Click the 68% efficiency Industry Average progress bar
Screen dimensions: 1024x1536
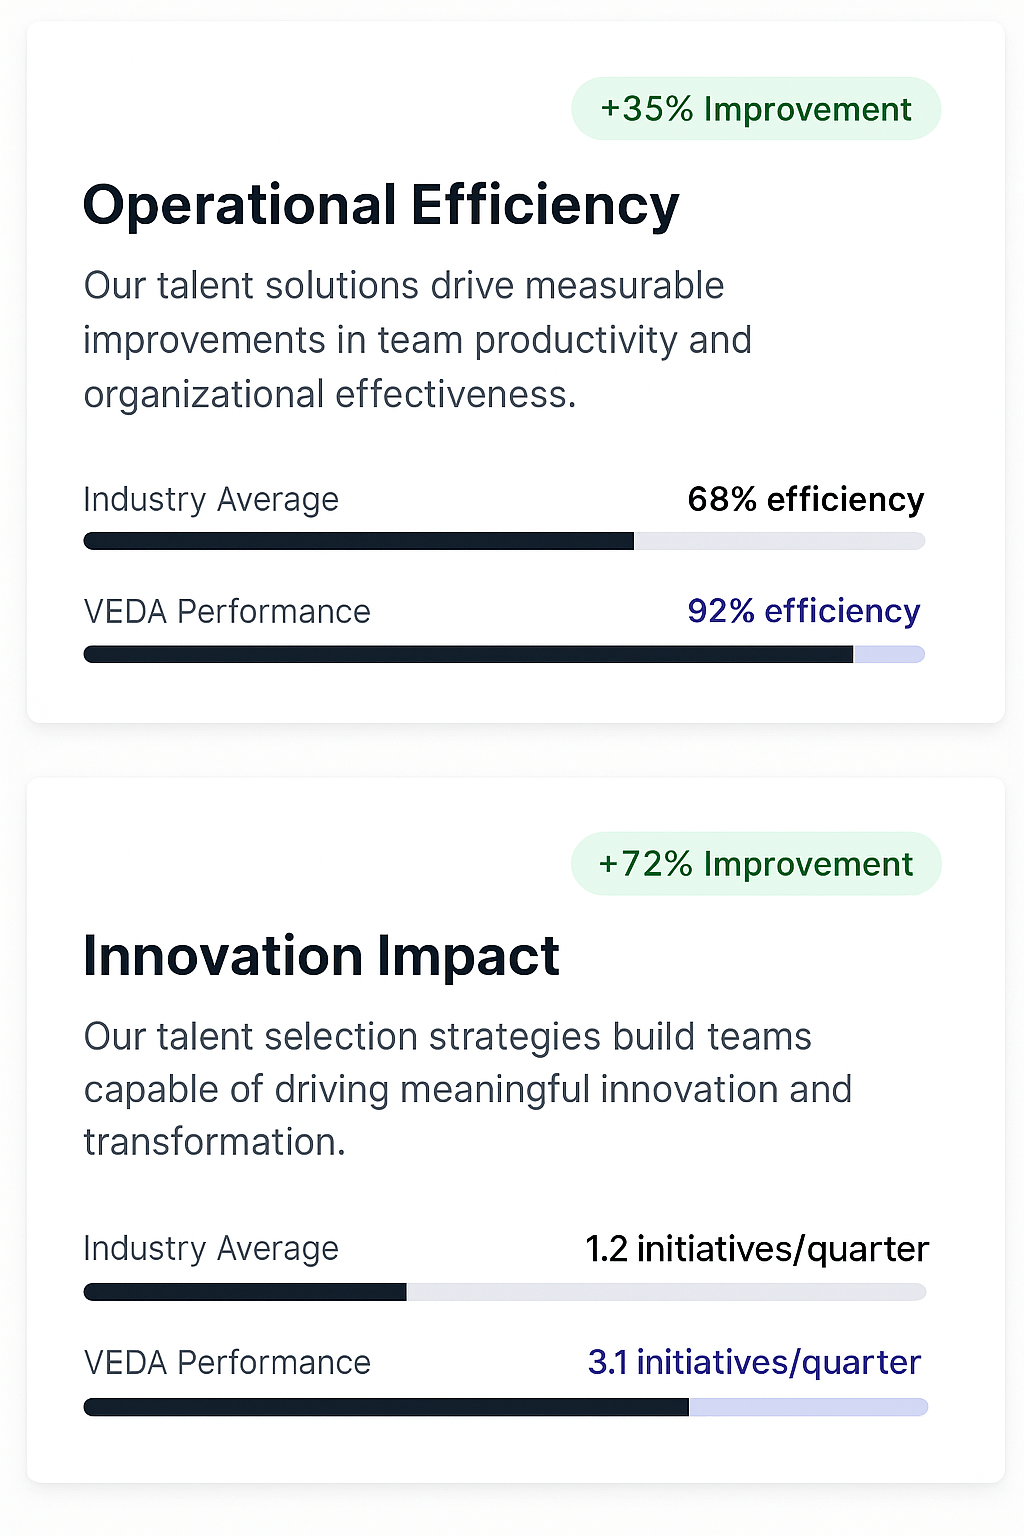(504, 541)
